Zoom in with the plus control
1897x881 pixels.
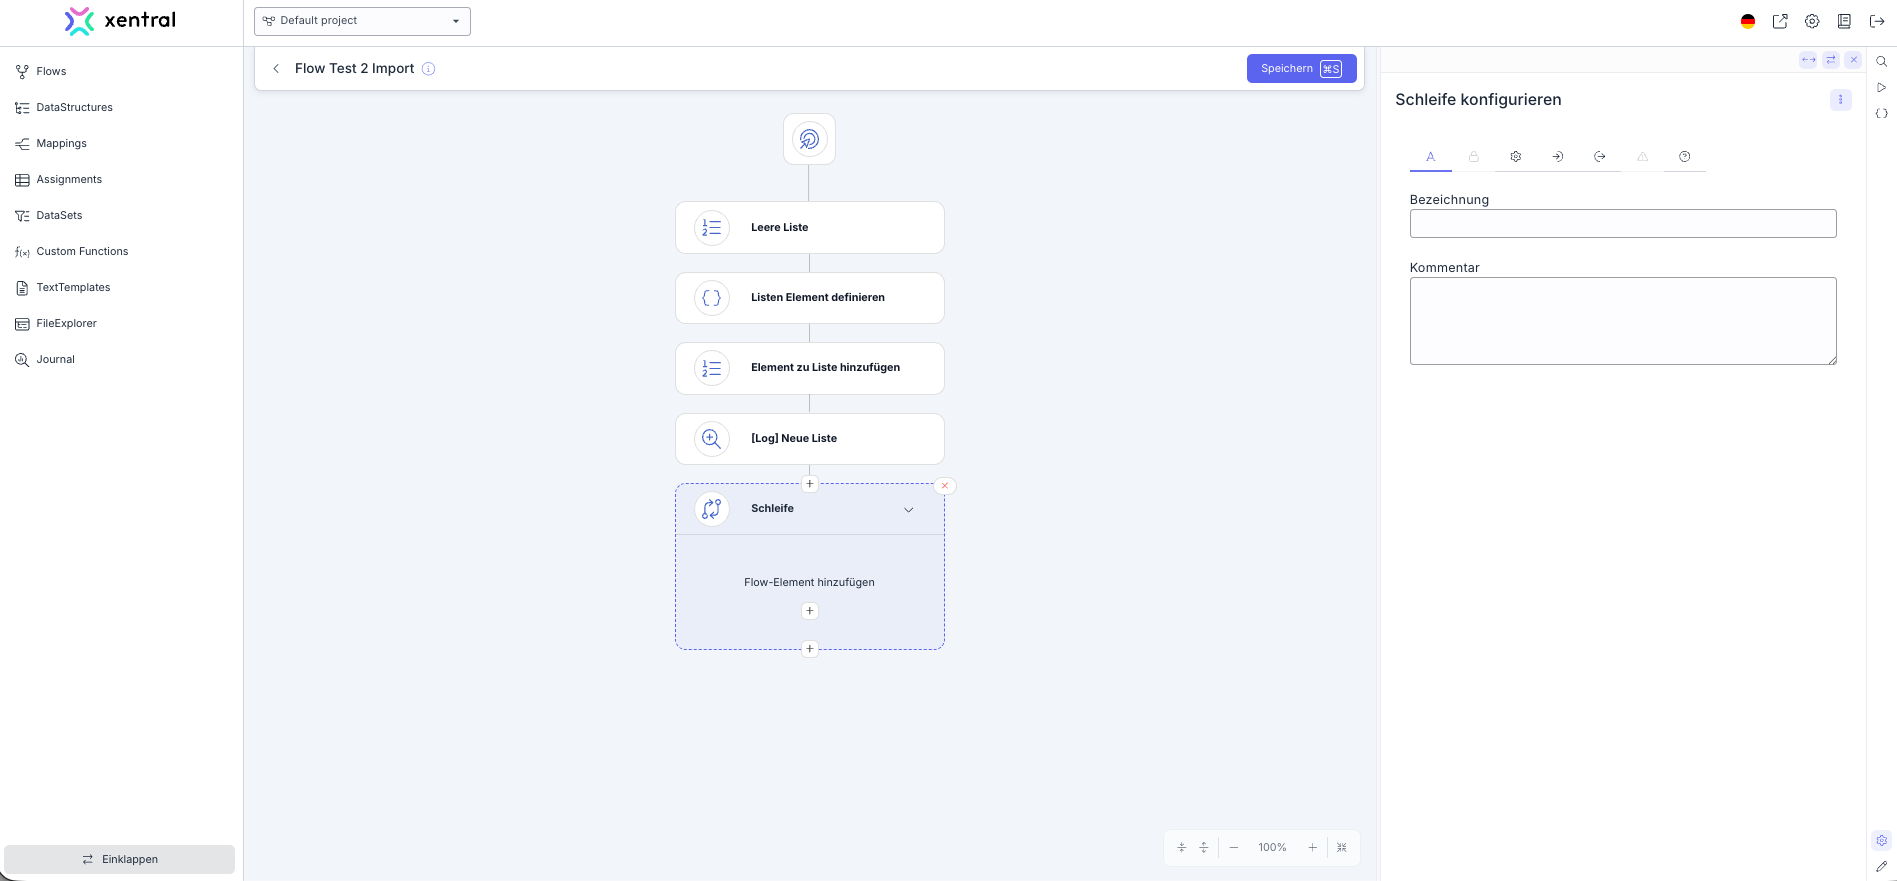pyautogui.click(x=1313, y=847)
